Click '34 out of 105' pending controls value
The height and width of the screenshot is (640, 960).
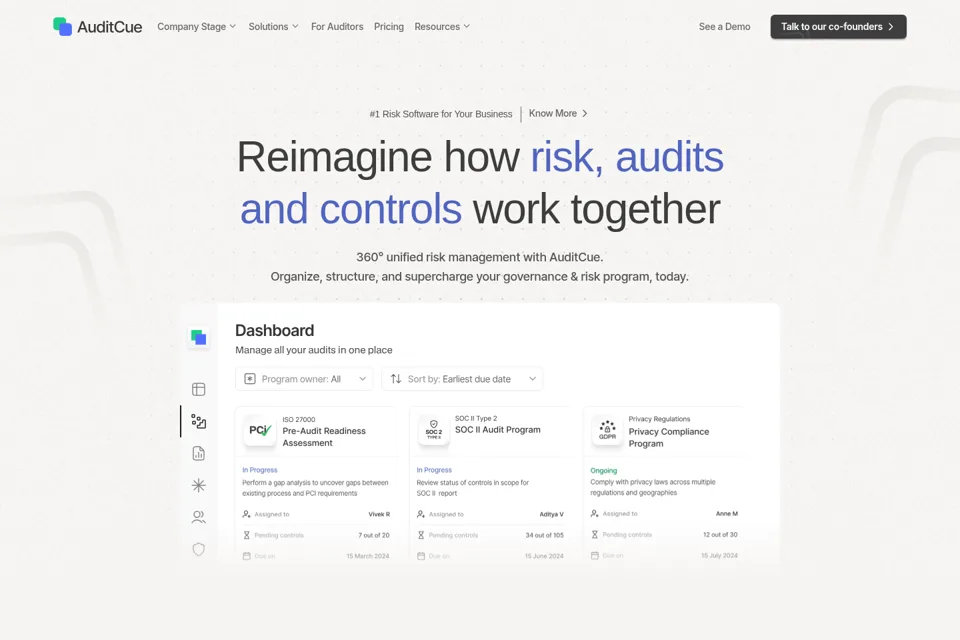(544, 535)
